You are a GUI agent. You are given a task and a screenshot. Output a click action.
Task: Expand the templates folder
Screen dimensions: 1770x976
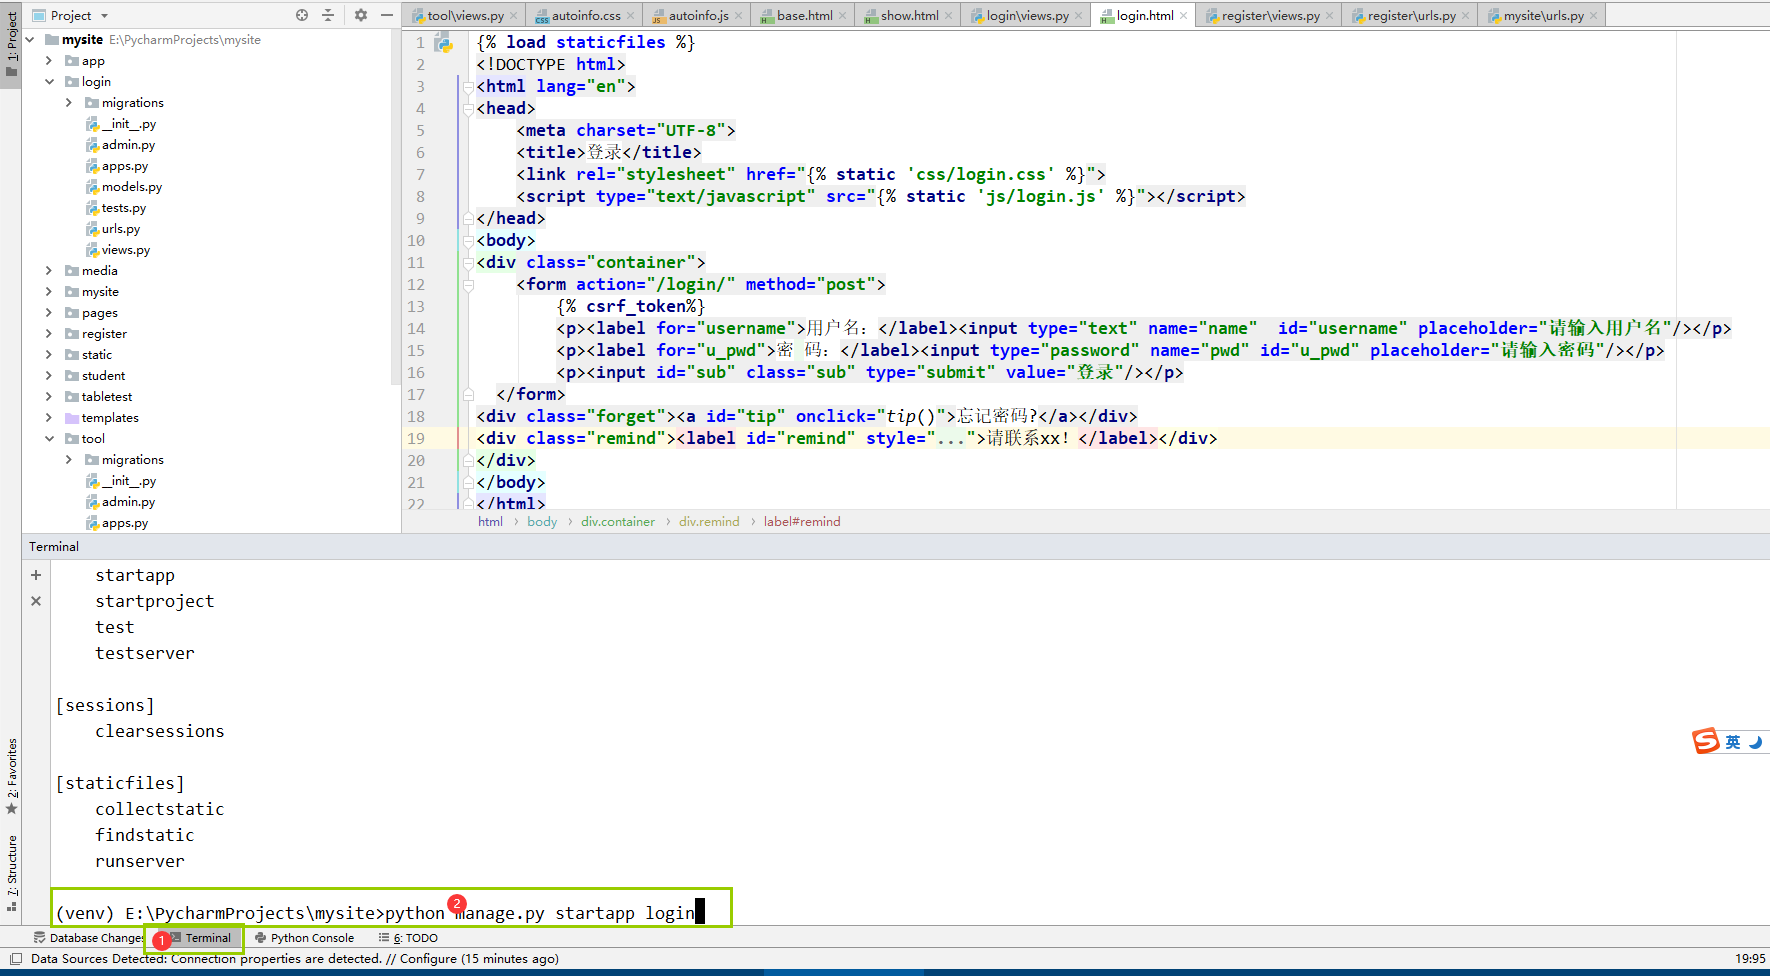(x=49, y=418)
